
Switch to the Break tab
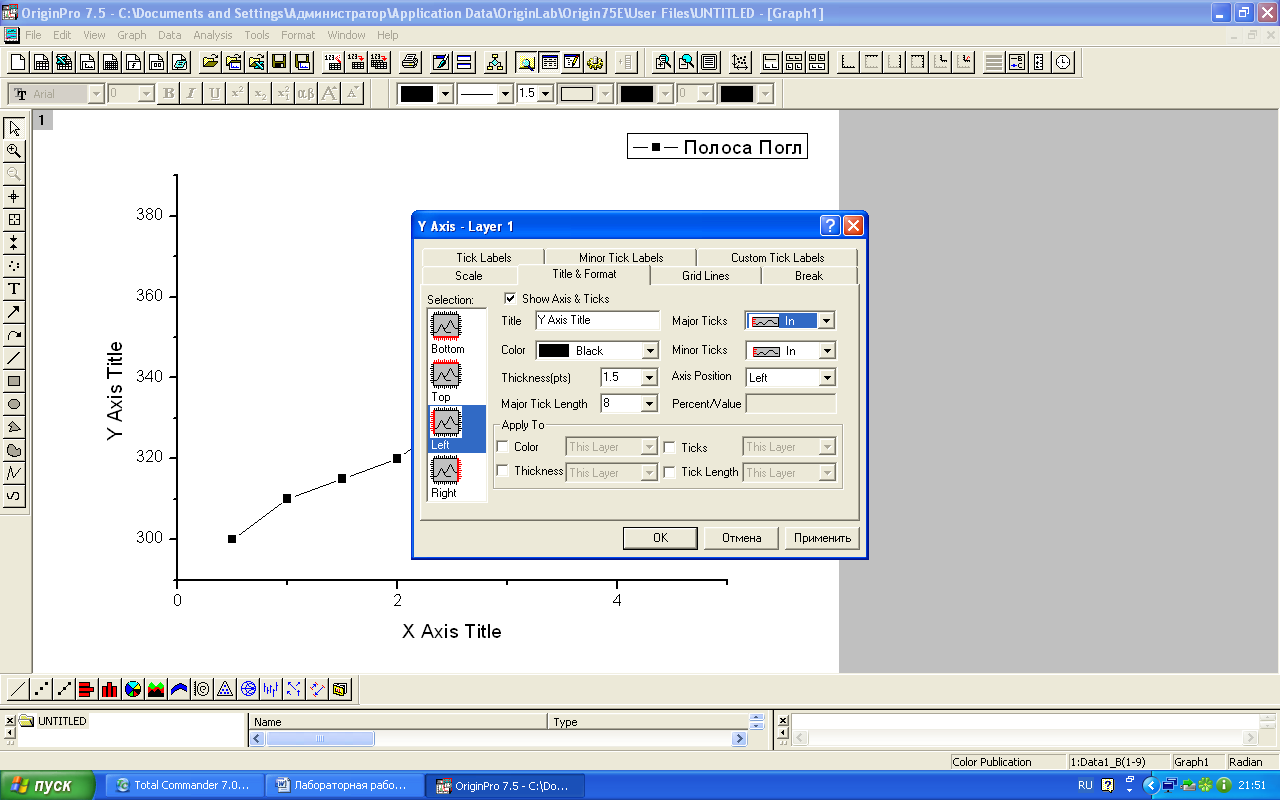point(809,276)
